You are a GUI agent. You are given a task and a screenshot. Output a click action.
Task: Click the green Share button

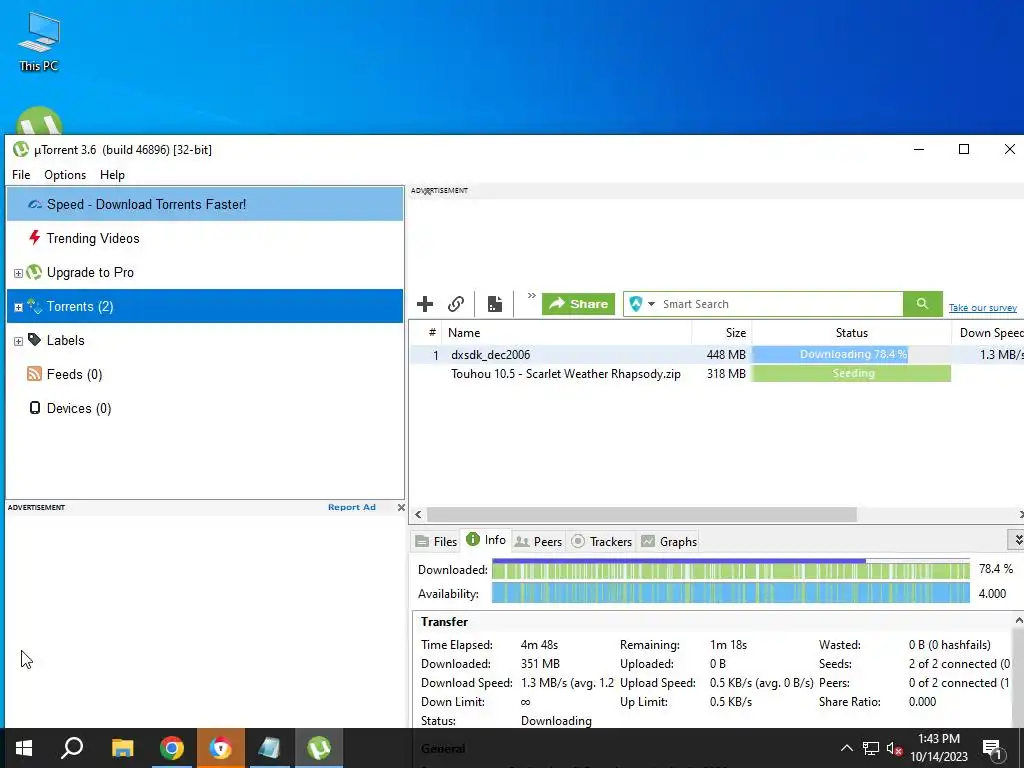pos(579,304)
